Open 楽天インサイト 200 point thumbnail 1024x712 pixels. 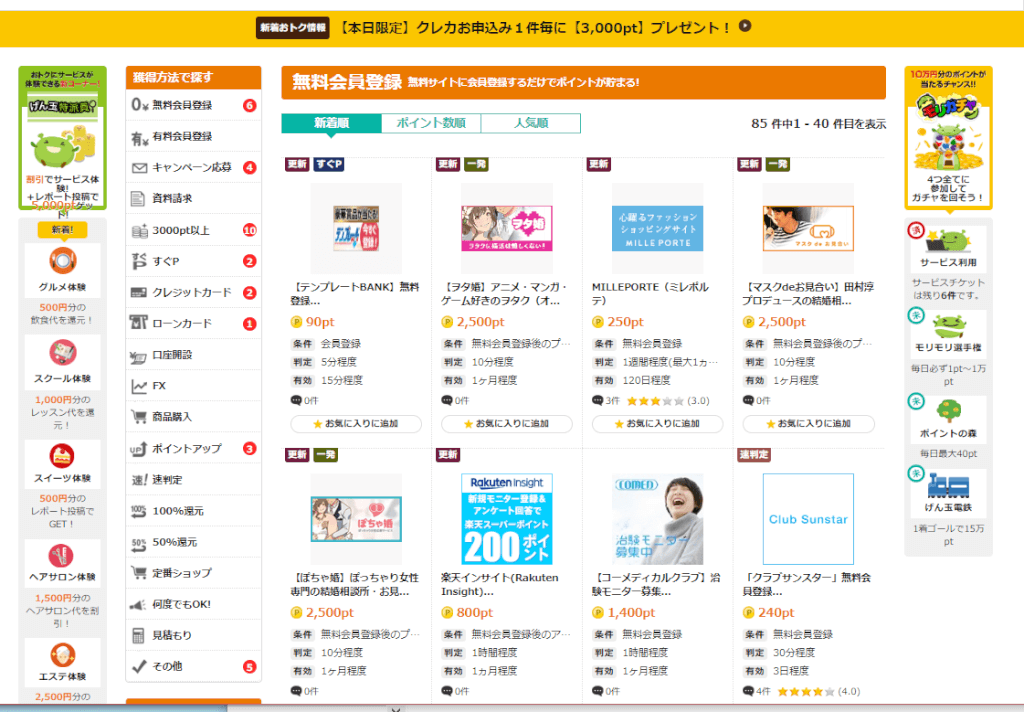[507, 519]
